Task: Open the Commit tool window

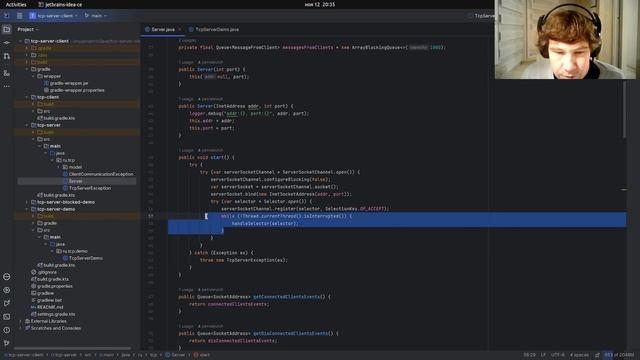Action: pyautogui.click(x=7, y=42)
